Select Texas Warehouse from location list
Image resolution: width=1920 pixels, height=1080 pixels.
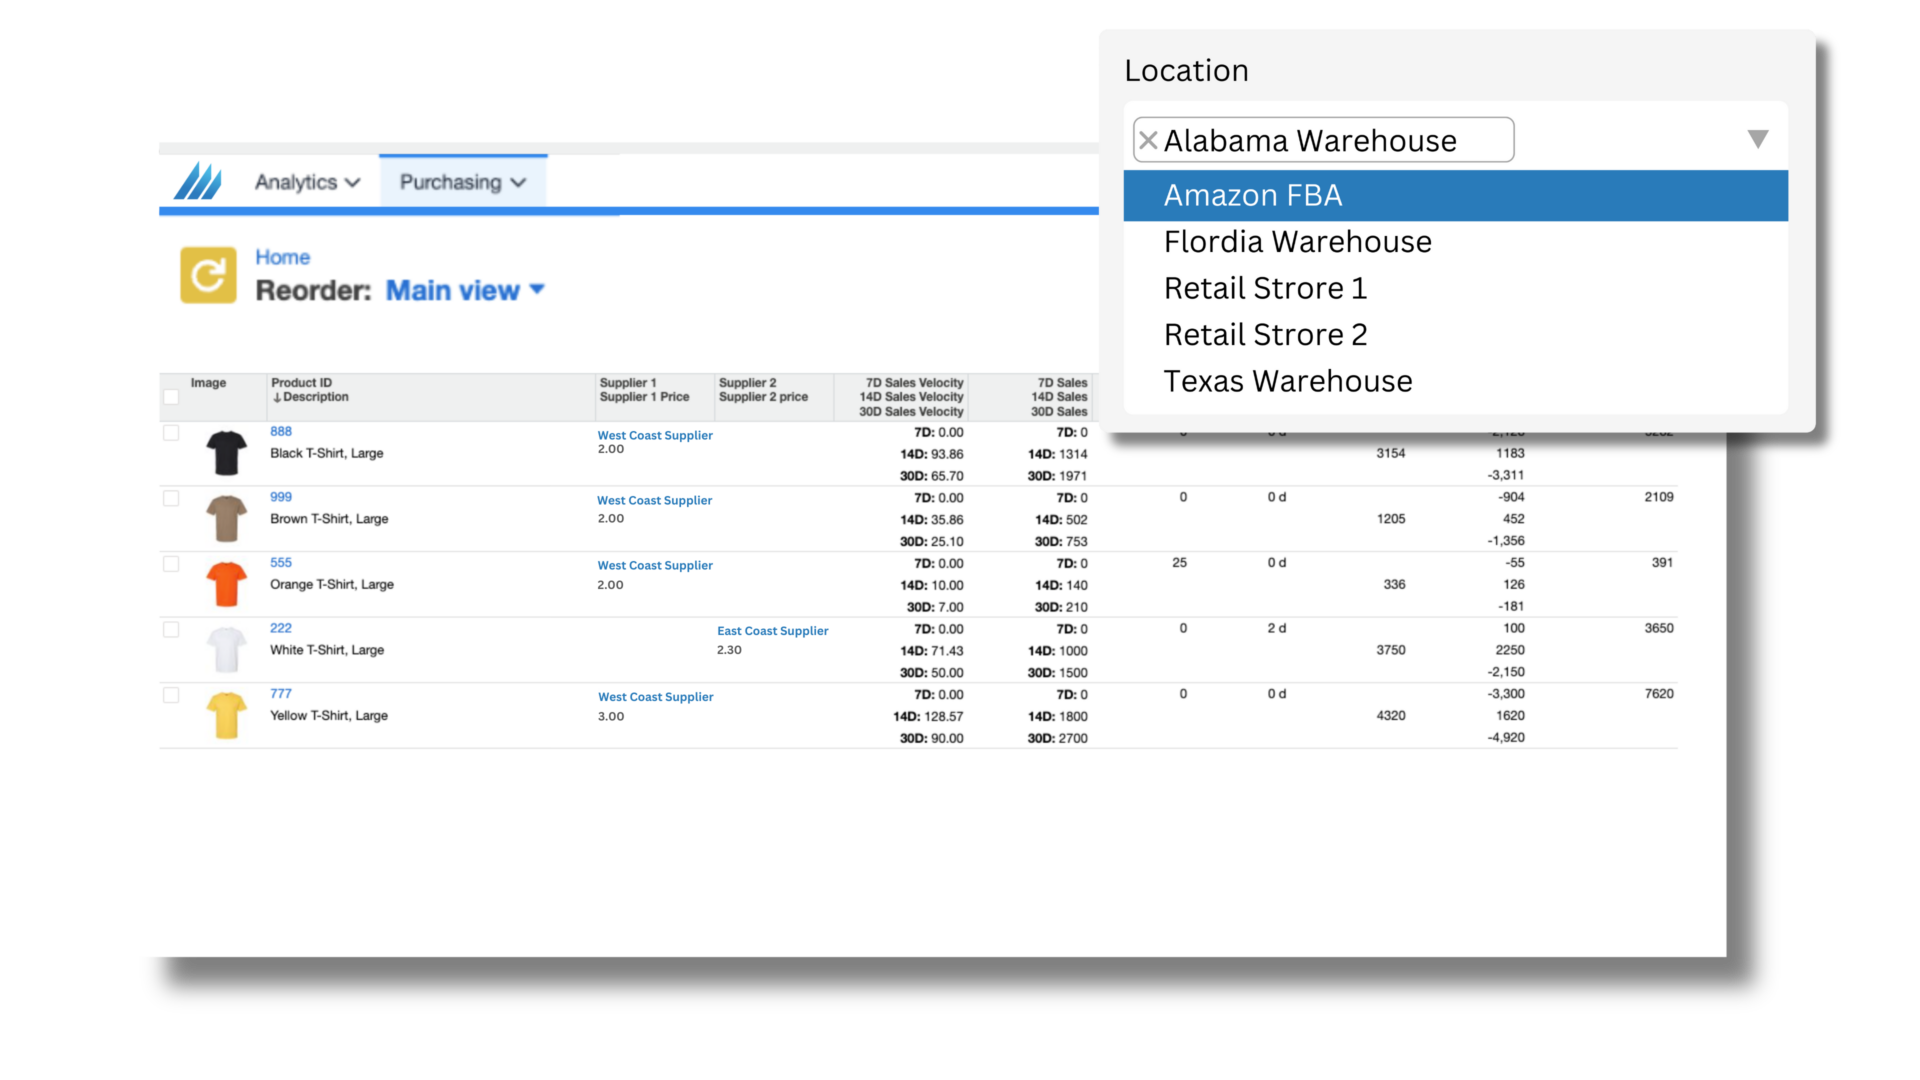tap(1287, 381)
